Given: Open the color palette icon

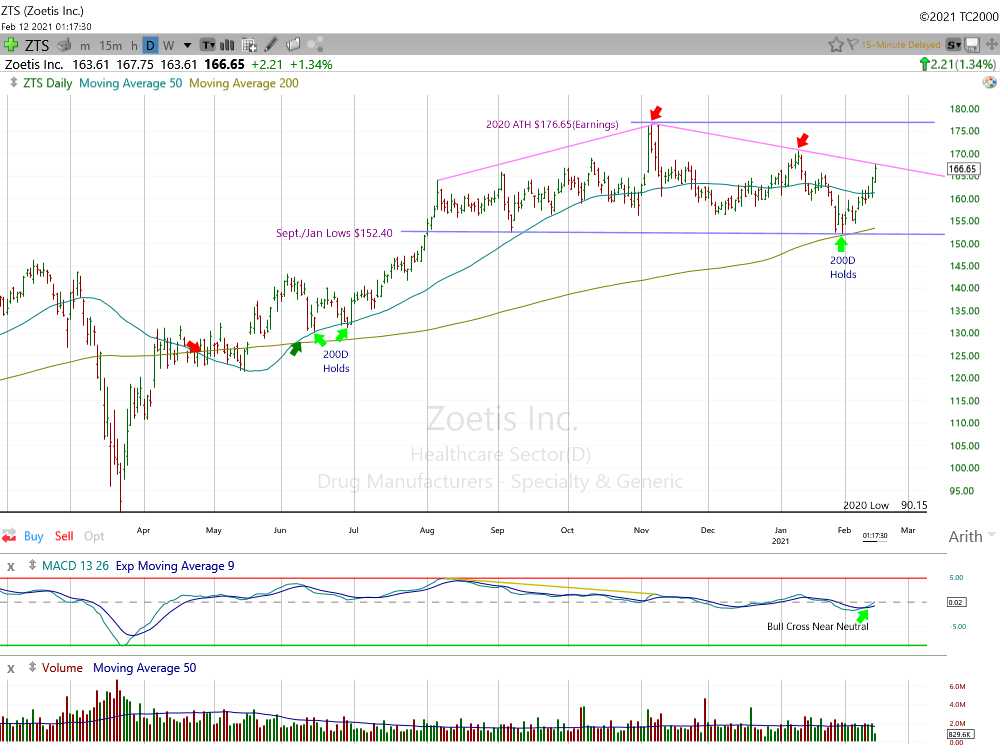Looking at the screenshot, I should click(989, 82).
